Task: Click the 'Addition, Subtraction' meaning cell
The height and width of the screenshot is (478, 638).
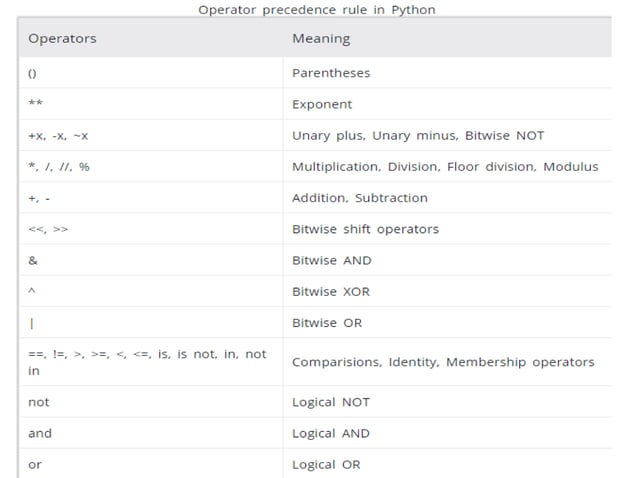Action: tap(360, 198)
